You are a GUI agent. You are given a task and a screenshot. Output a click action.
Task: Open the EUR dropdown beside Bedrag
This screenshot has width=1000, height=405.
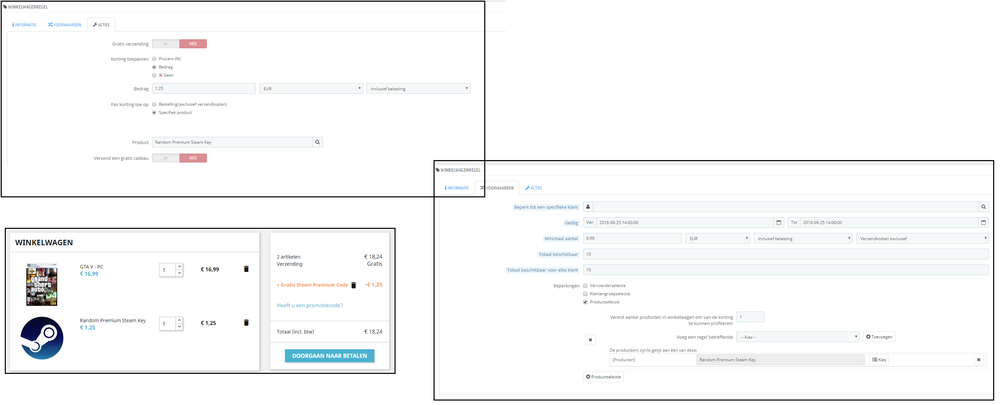pyautogui.click(x=311, y=89)
